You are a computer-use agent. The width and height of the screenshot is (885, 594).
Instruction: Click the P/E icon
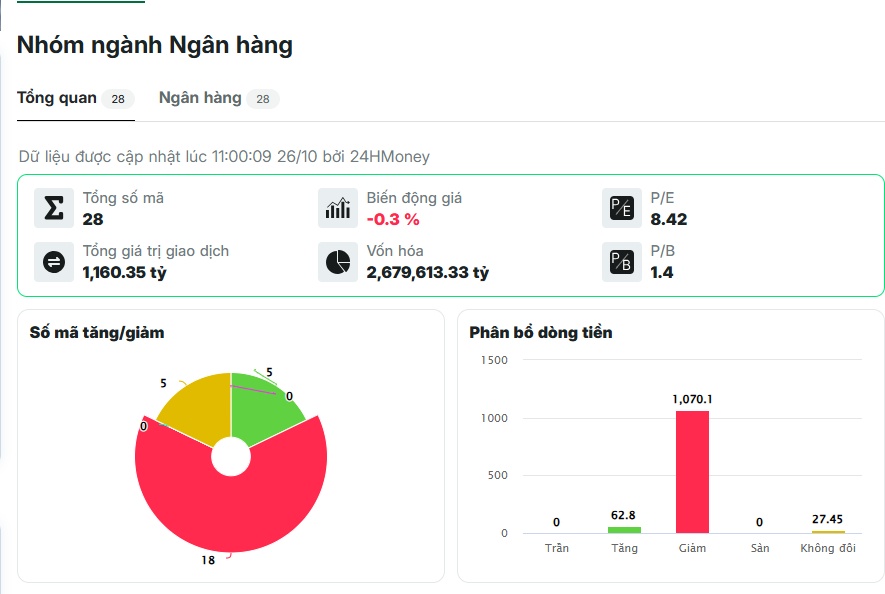coord(621,208)
